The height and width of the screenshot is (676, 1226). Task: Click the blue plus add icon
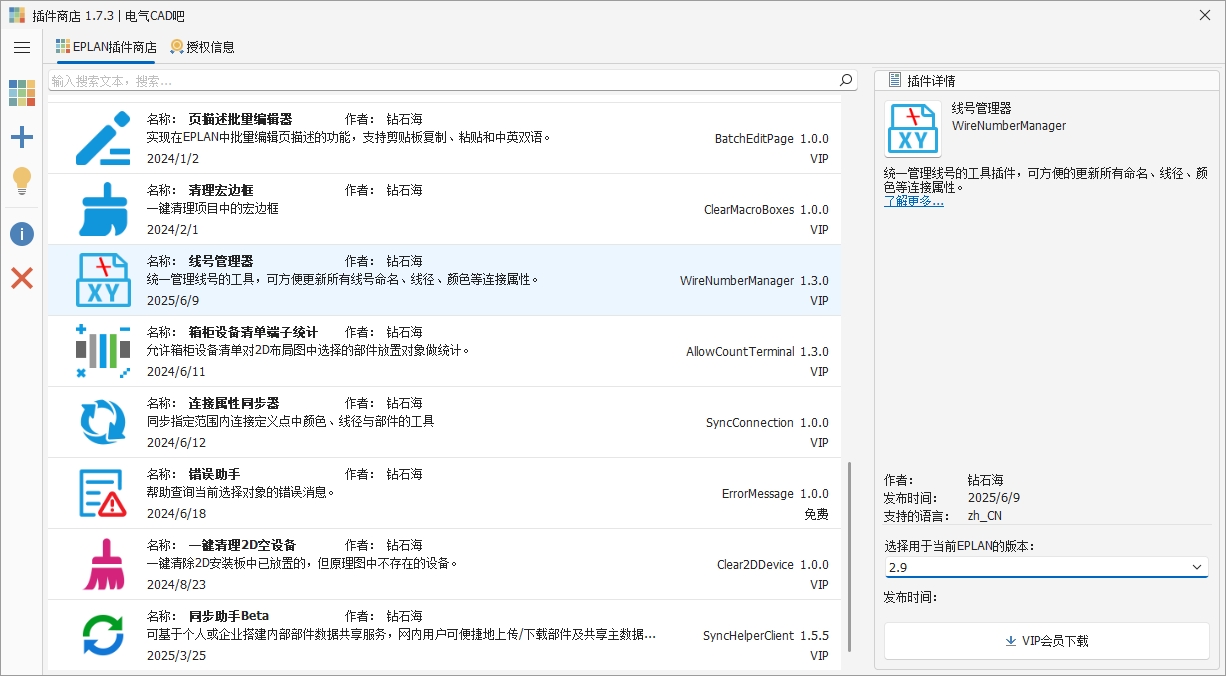click(x=22, y=138)
